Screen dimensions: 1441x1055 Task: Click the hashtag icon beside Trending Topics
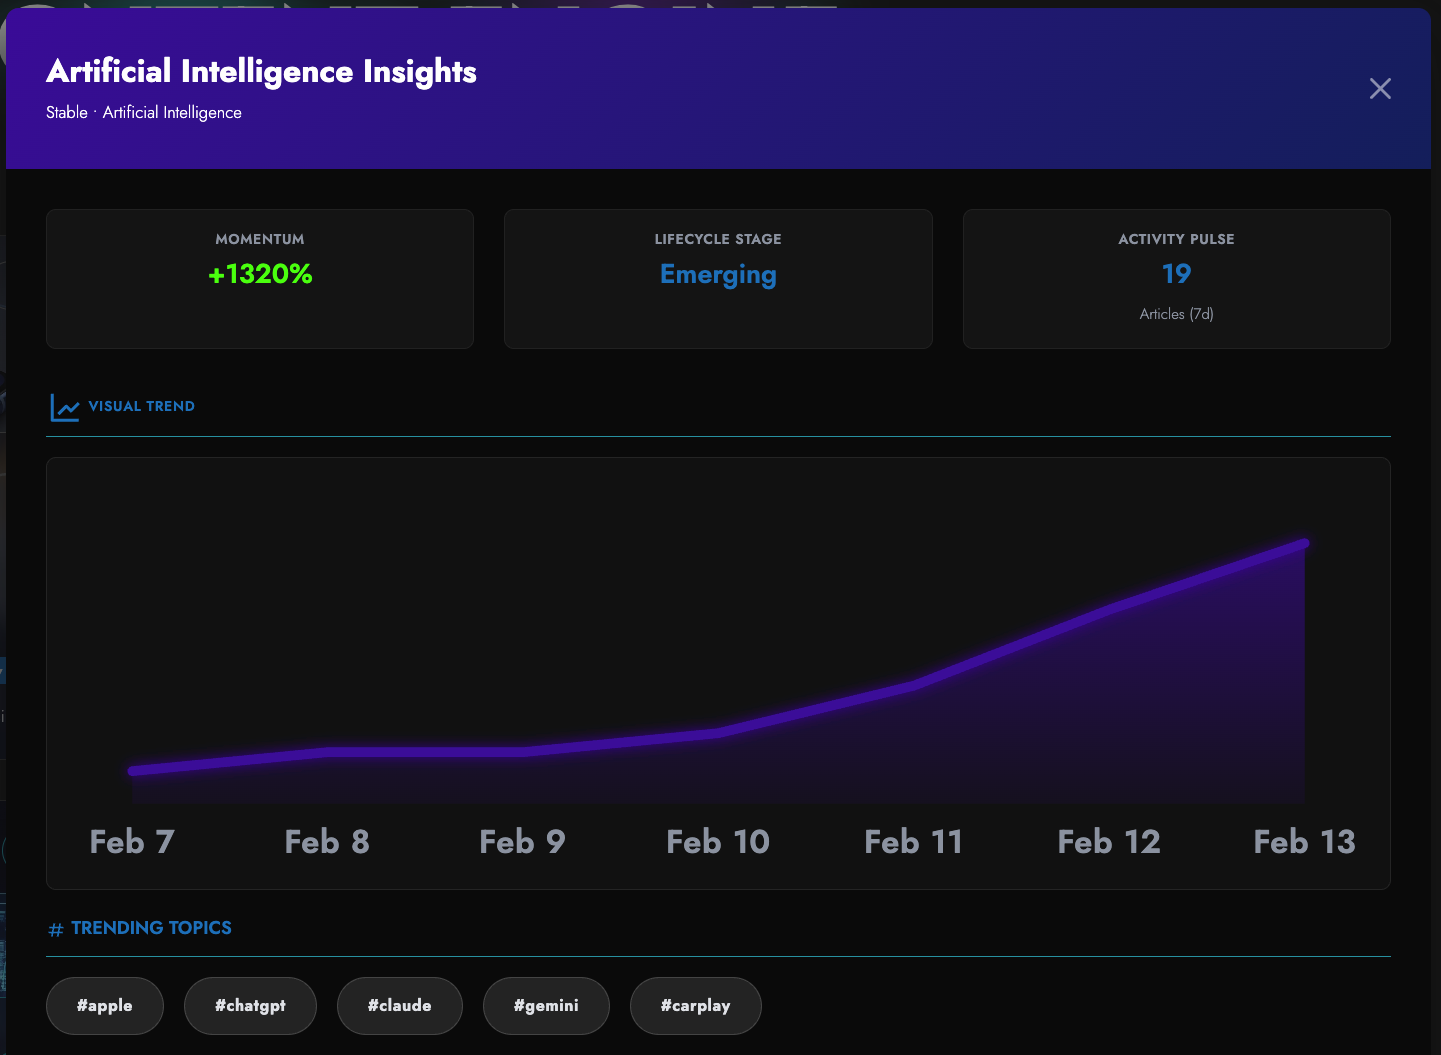coord(56,930)
